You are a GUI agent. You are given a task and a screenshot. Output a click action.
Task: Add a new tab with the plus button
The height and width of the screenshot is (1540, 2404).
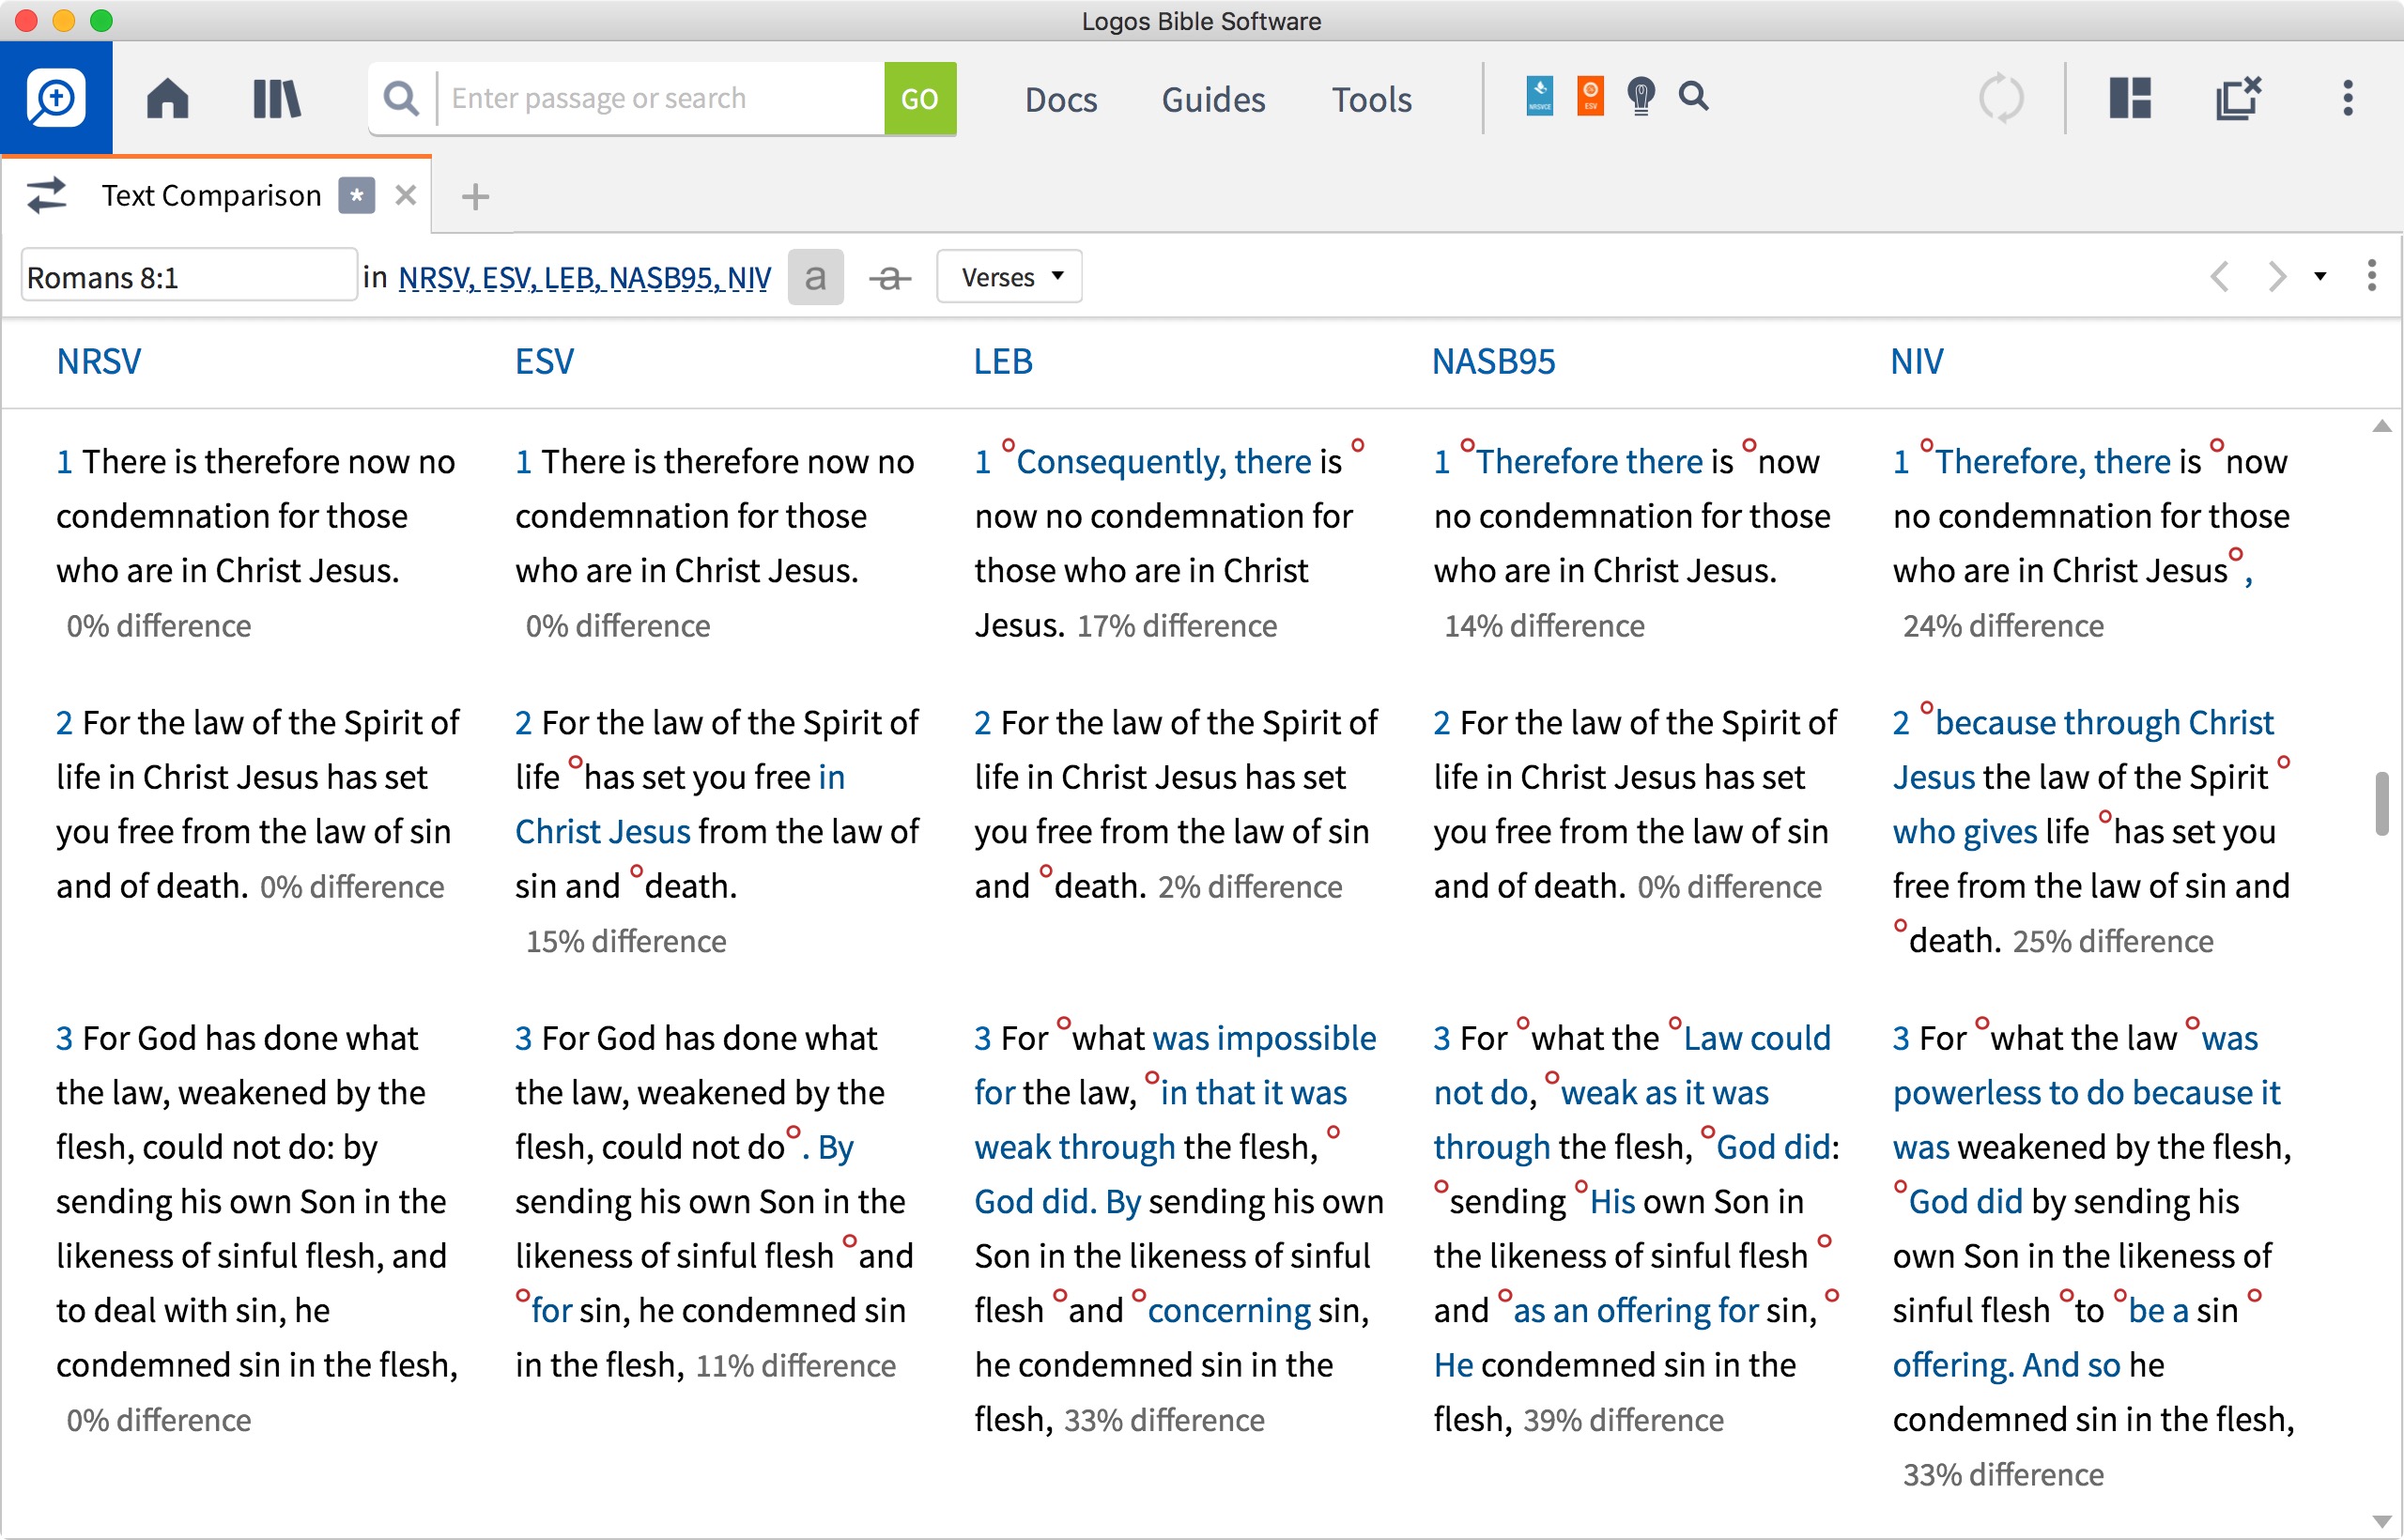point(475,196)
